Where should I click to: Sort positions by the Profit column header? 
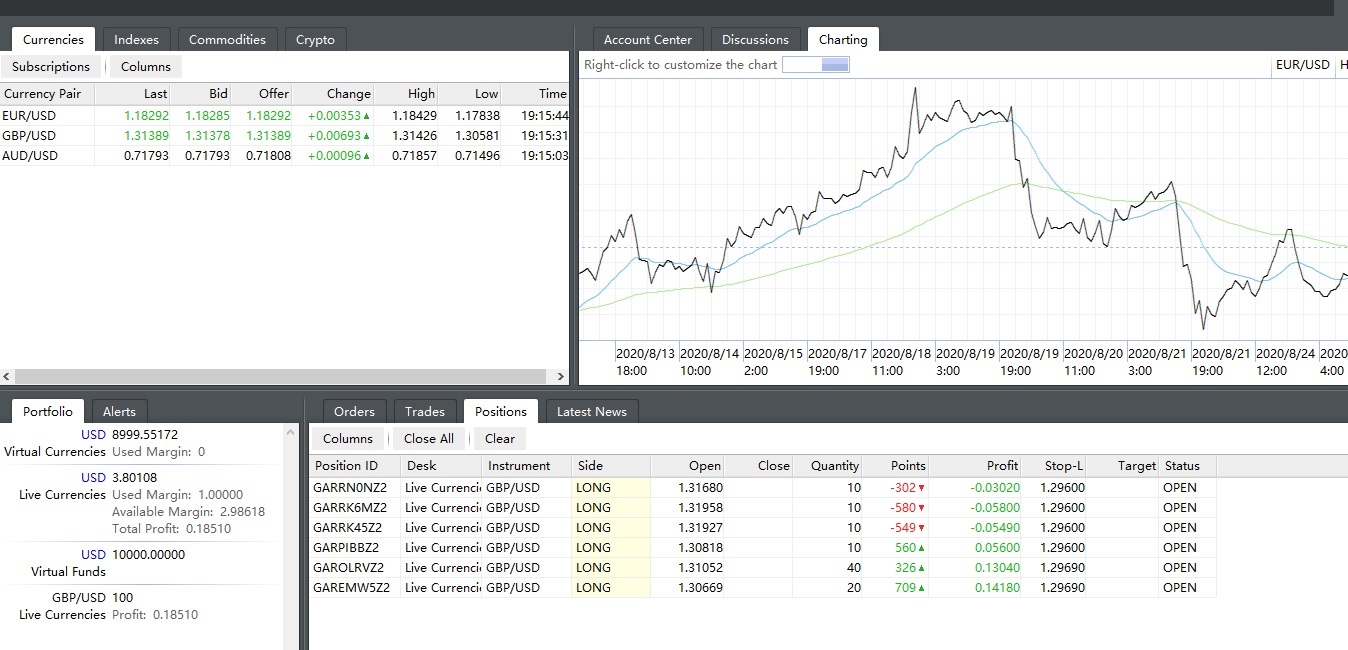(x=1000, y=466)
